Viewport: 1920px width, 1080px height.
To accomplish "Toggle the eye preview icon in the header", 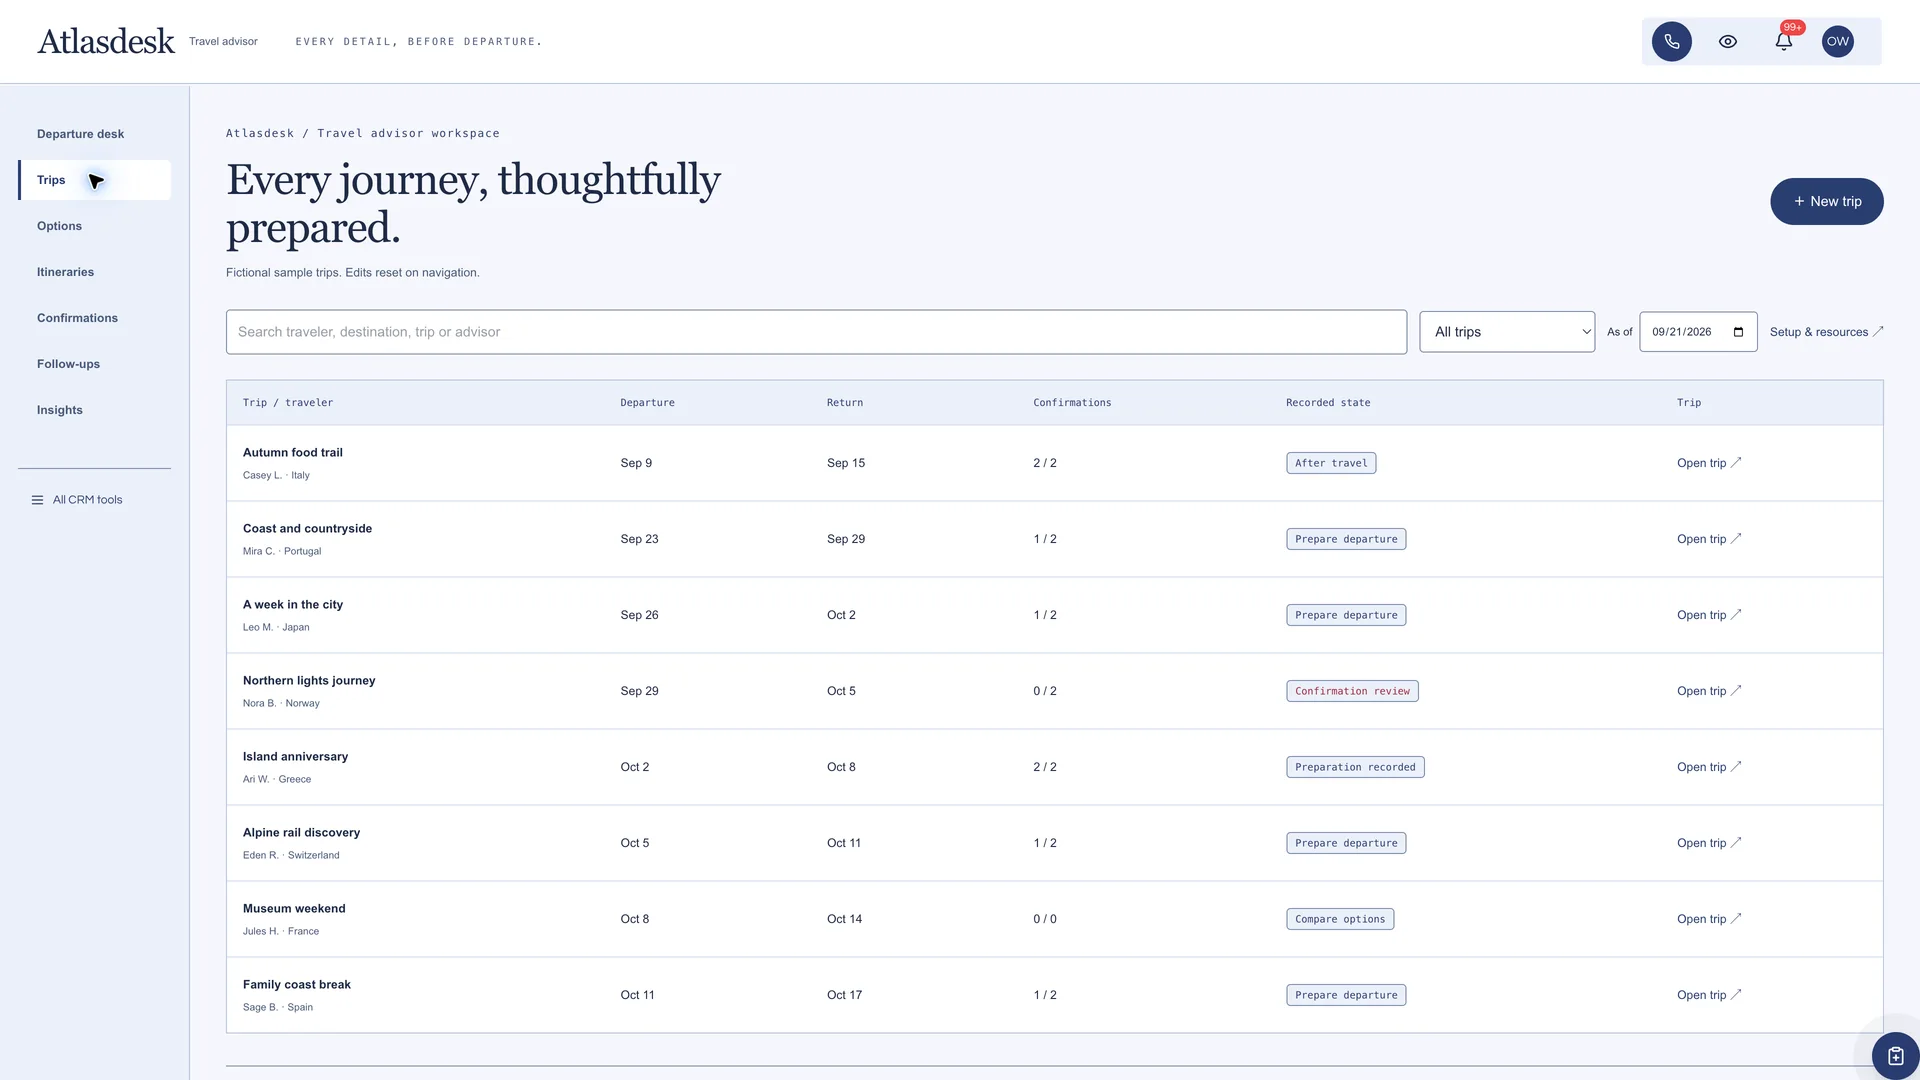I will click(1727, 41).
